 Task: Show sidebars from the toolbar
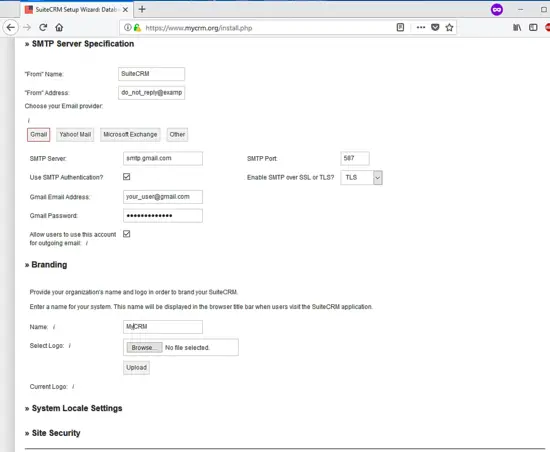(x=533, y=27)
